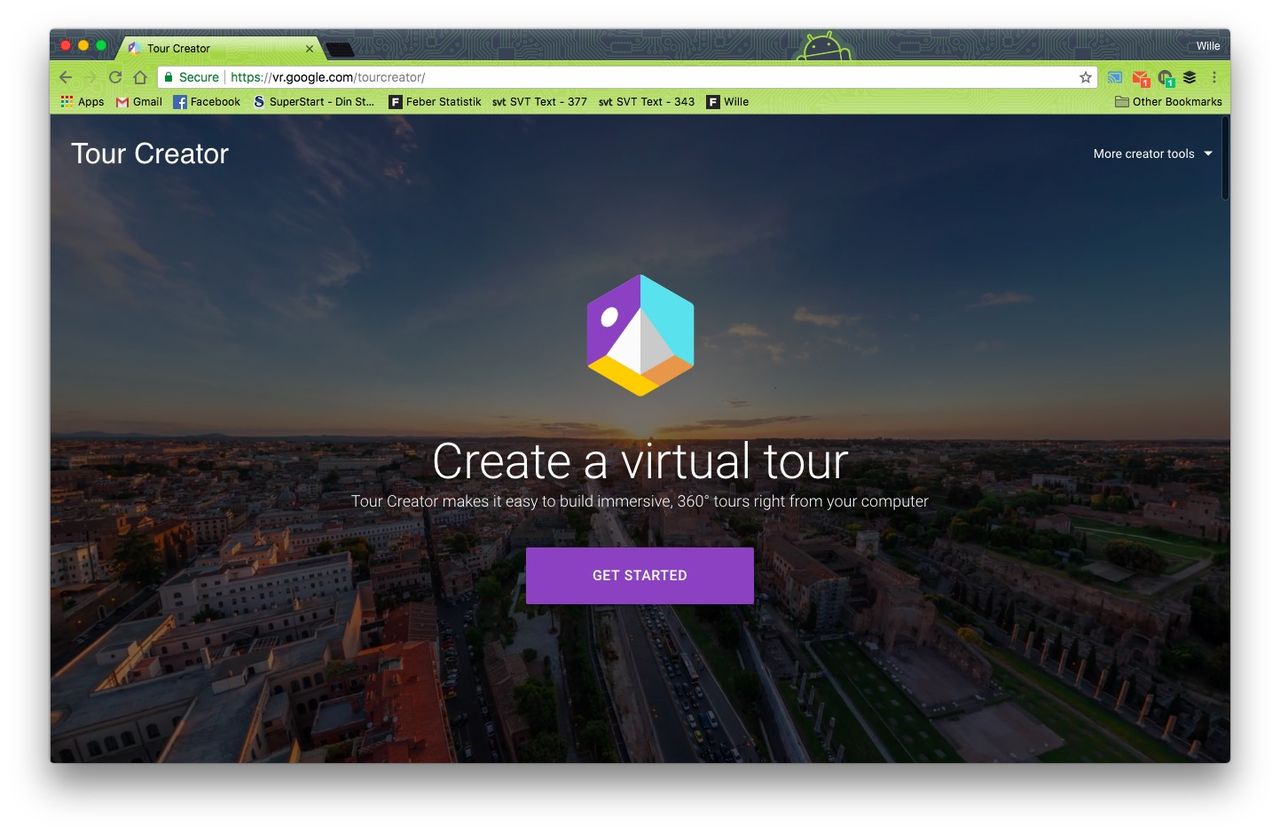1280x834 pixels.
Task: Open the Feber Statistik bookmark
Action: pos(435,102)
